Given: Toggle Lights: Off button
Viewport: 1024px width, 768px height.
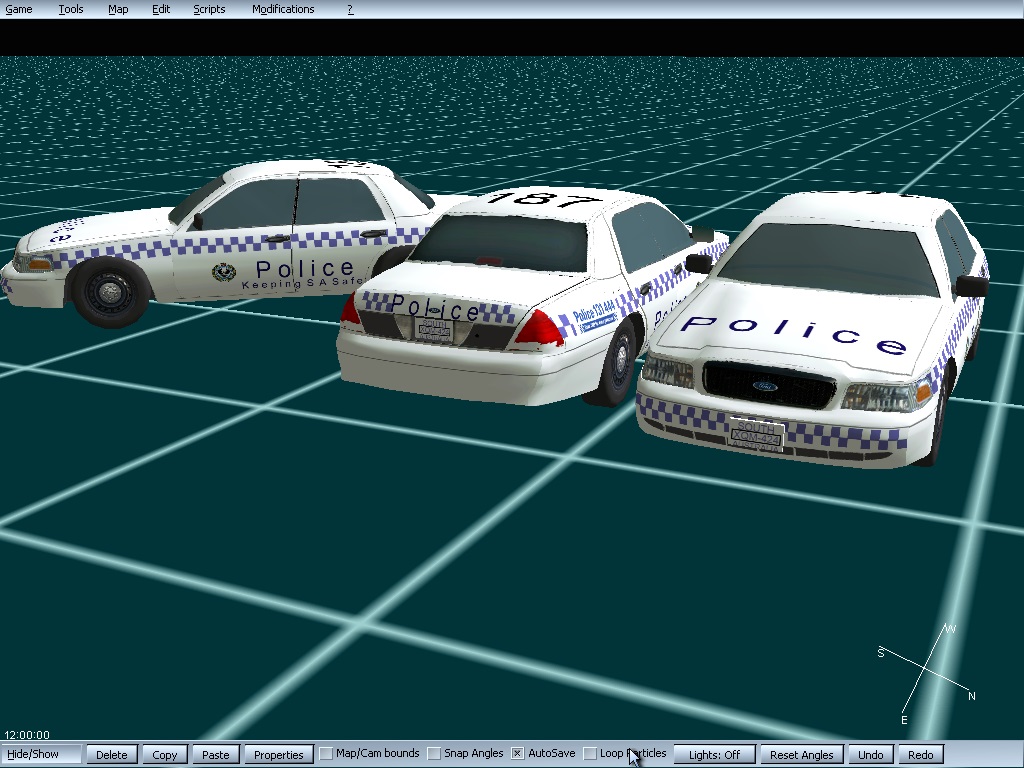Looking at the screenshot, I should coord(714,754).
